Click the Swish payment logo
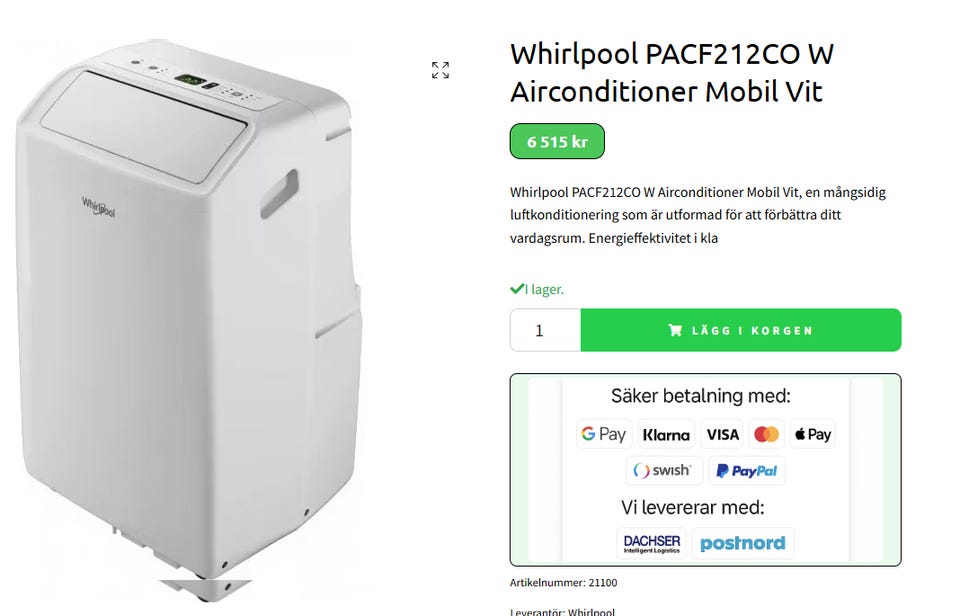The height and width of the screenshot is (616, 960). pos(664,470)
